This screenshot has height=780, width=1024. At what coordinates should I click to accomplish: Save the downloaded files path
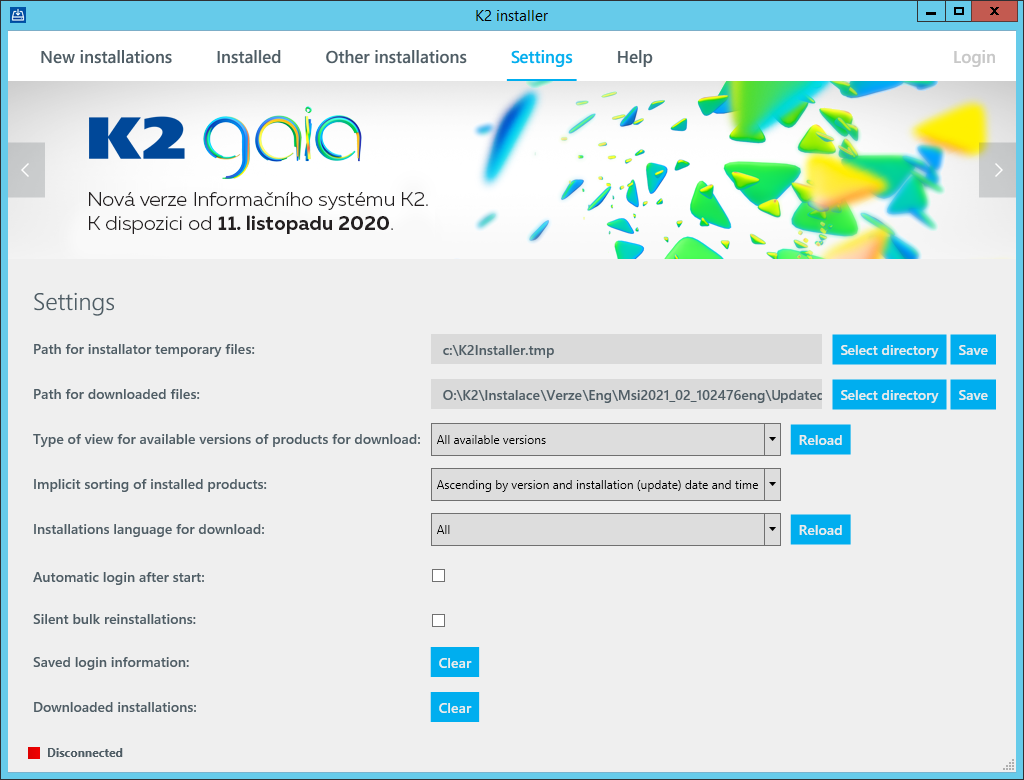coord(972,395)
